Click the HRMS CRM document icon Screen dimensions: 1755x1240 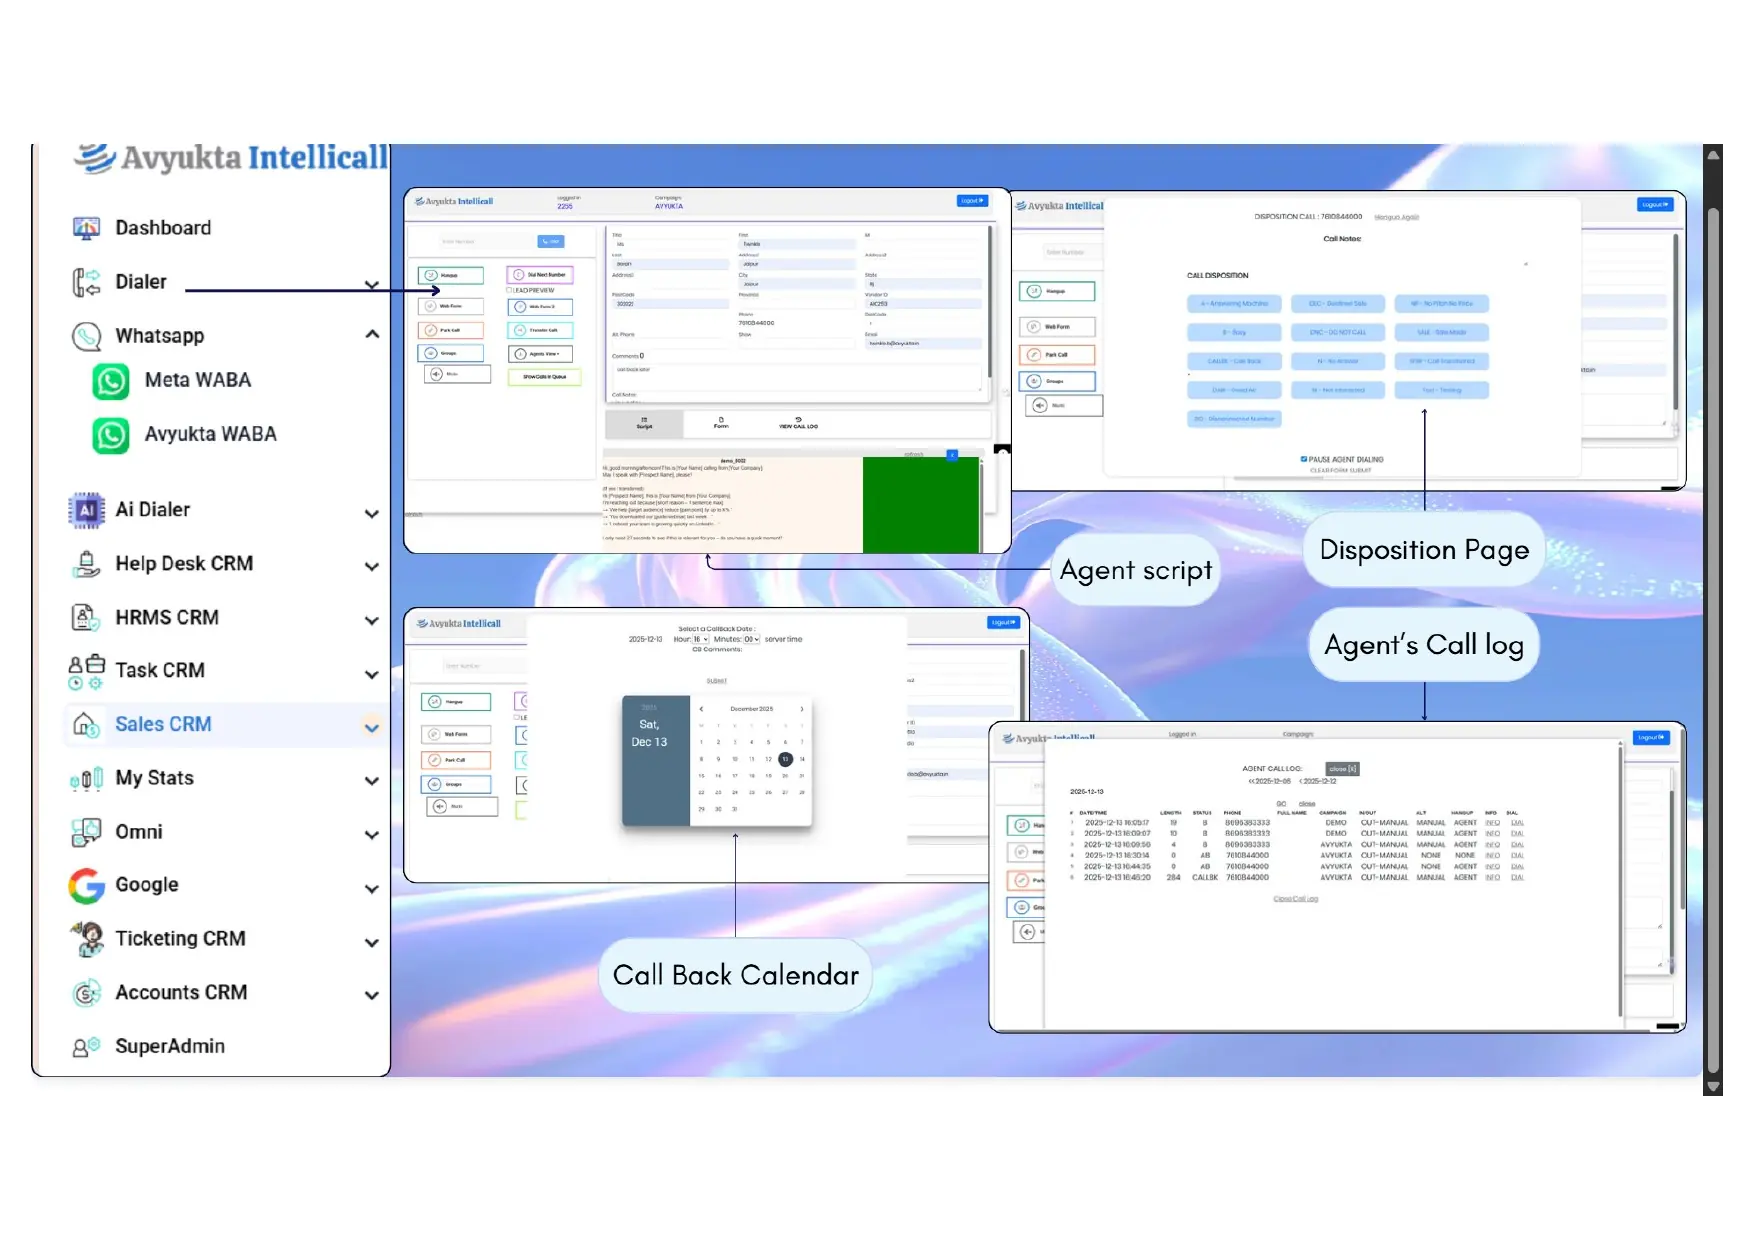(x=86, y=618)
